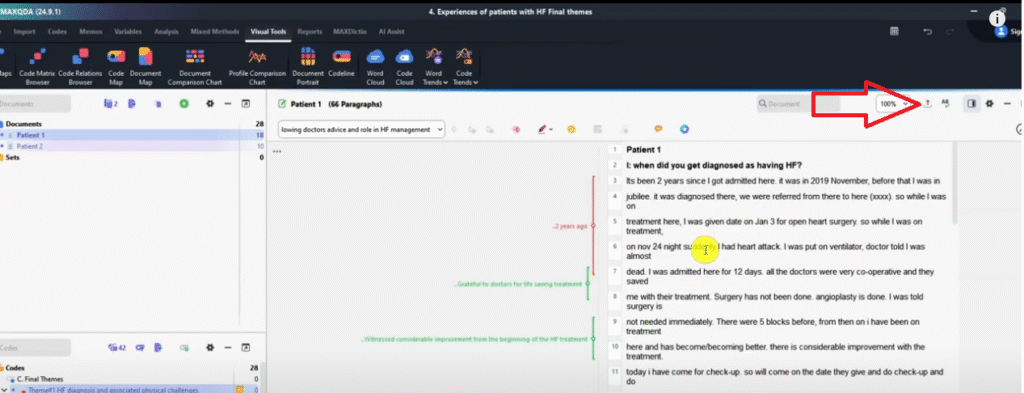Toggle edit mode for Patient 1
Screen dimensions: 1024x393
tap(282, 104)
